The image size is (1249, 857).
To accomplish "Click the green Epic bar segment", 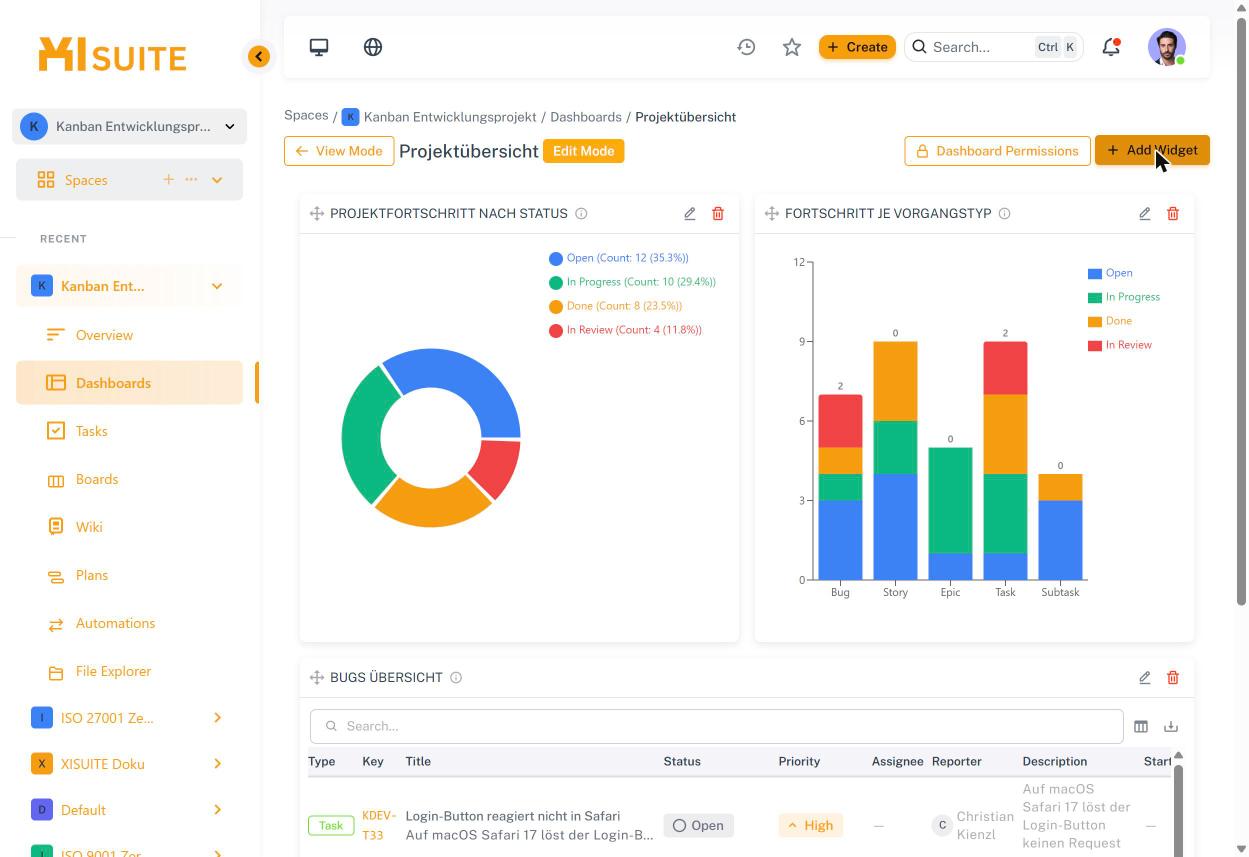I will [950, 500].
